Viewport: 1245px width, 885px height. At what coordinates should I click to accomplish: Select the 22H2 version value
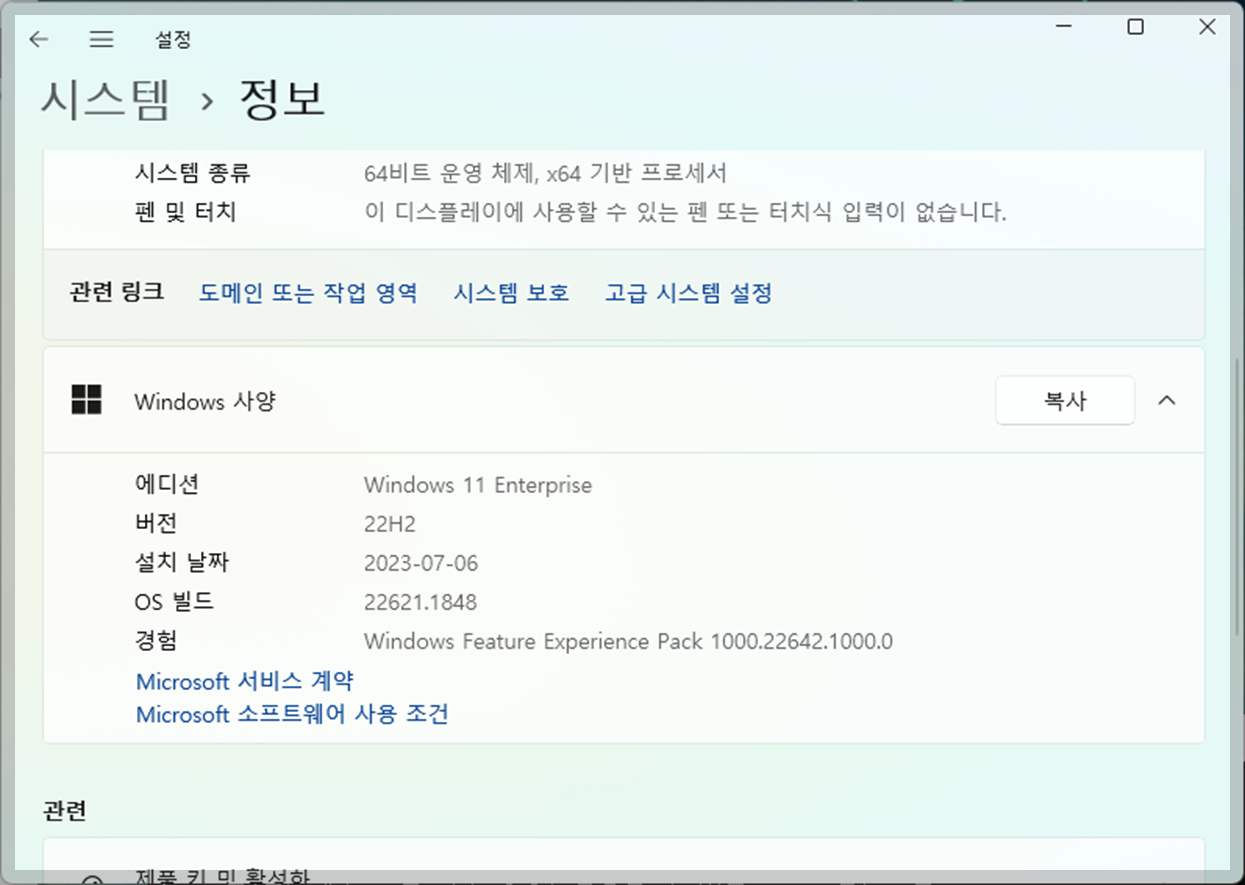click(x=389, y=524)
